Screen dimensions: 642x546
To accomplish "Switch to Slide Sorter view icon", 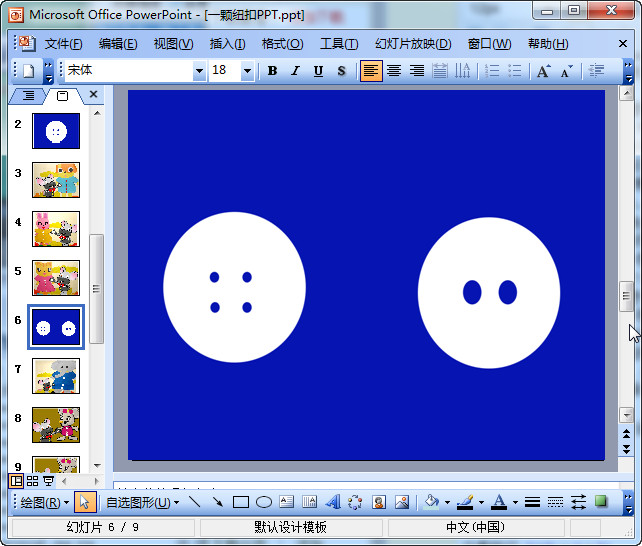I will click(x=32, y=481).
